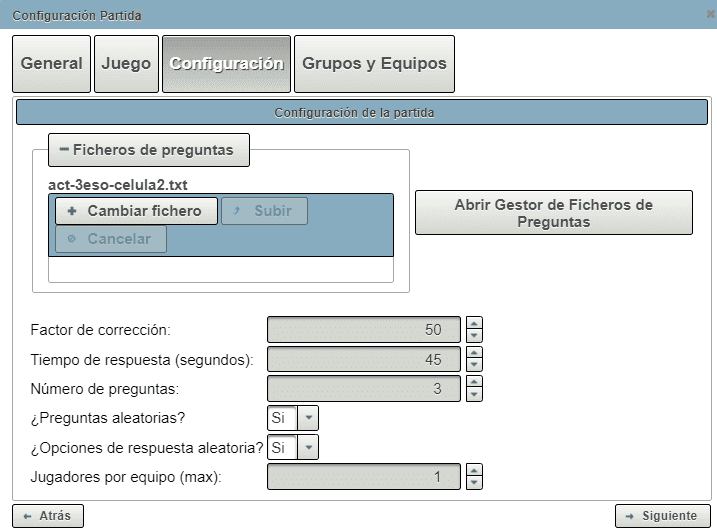The image size is (717, 532).
Task: Increase Tiempo de respuesta spinner
Action: pos(475,353)
